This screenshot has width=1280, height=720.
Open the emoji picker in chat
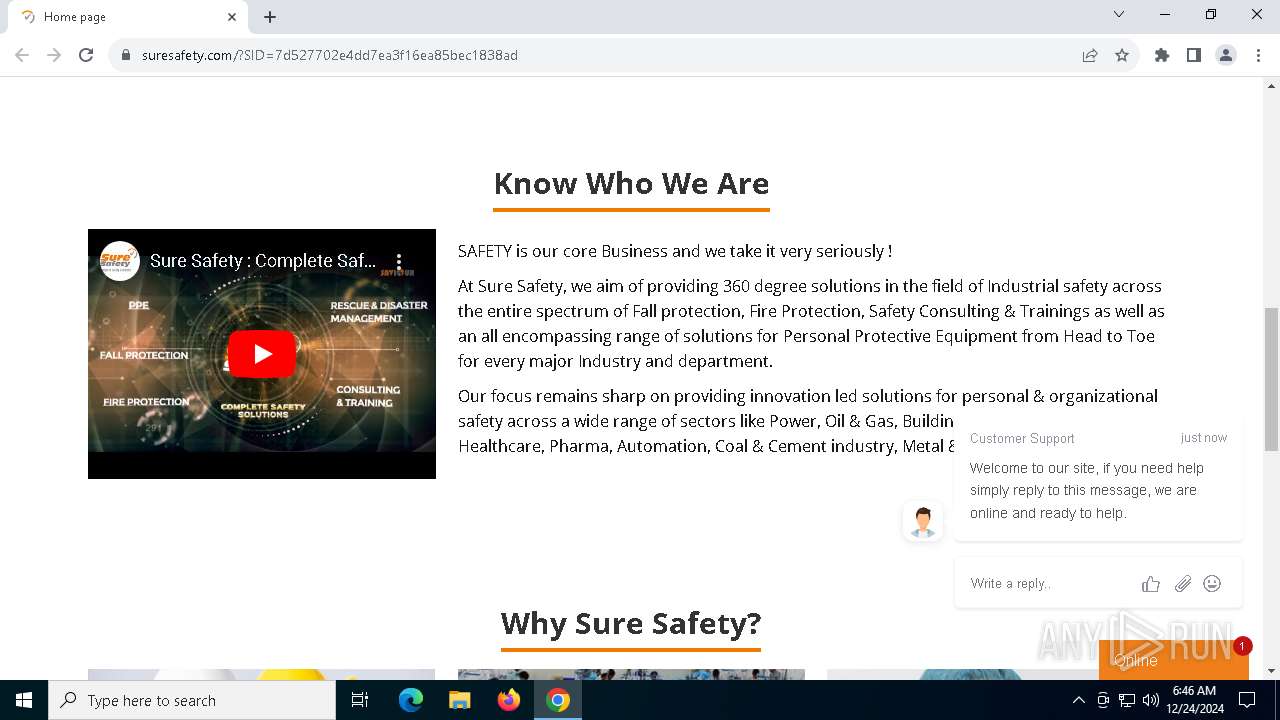(x=1212, y=583)
